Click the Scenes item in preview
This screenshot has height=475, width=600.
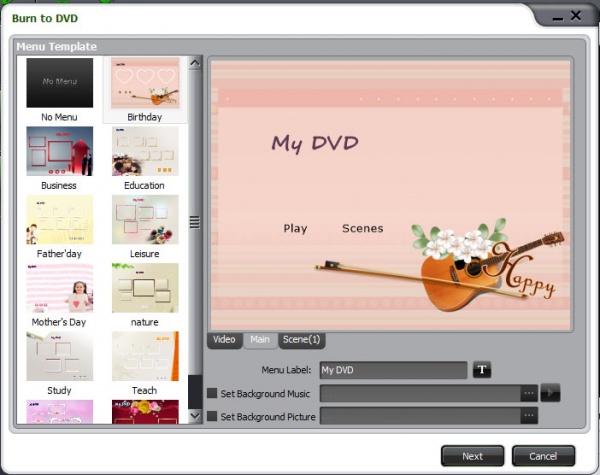363,228
